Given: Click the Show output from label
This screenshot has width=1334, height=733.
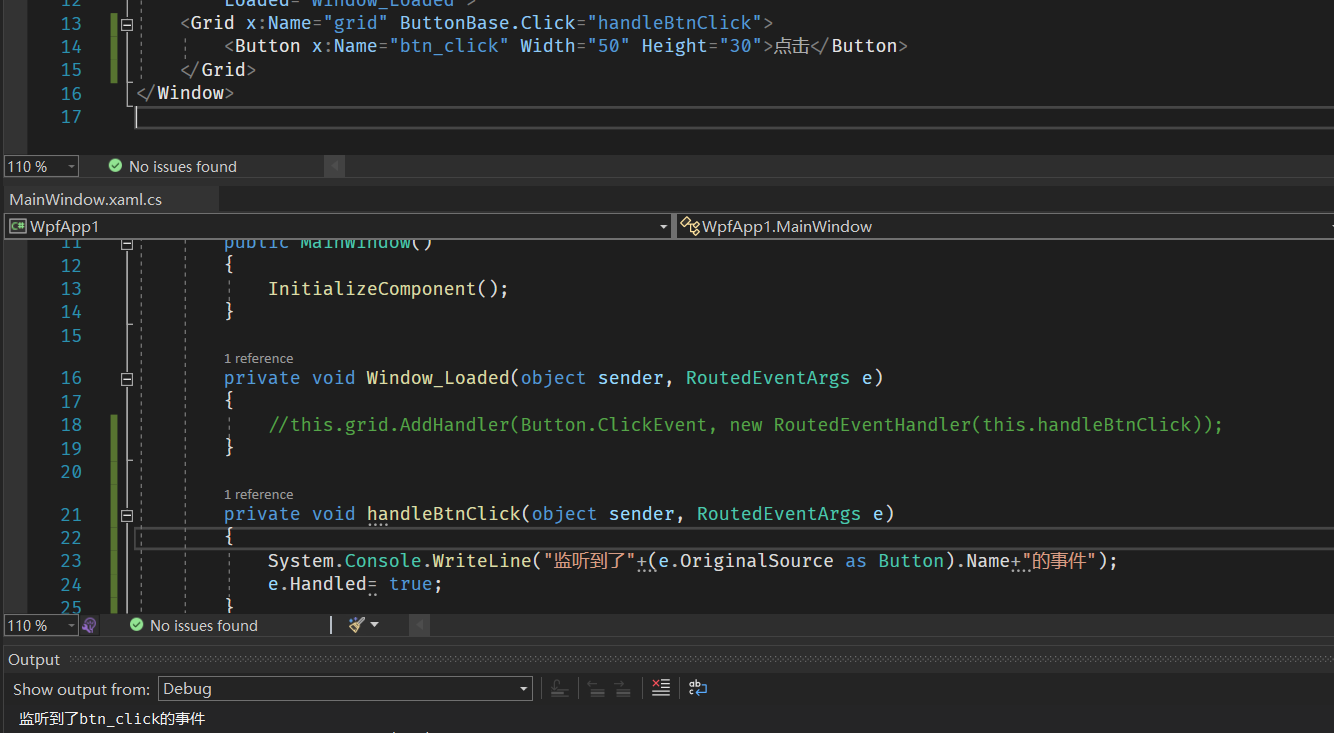Looking at the screenshot, I should pos(82,689).
